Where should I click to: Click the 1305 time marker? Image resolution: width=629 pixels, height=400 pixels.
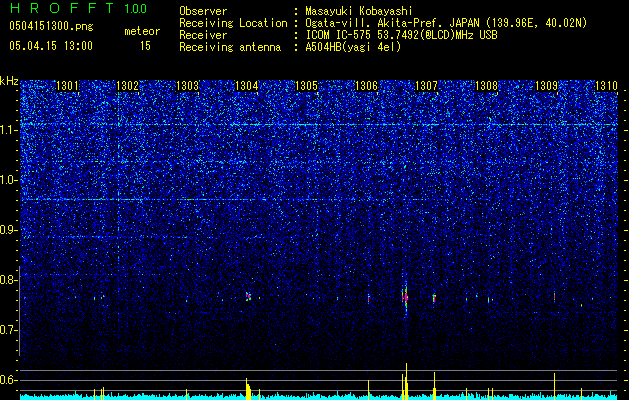pos(306,85)
